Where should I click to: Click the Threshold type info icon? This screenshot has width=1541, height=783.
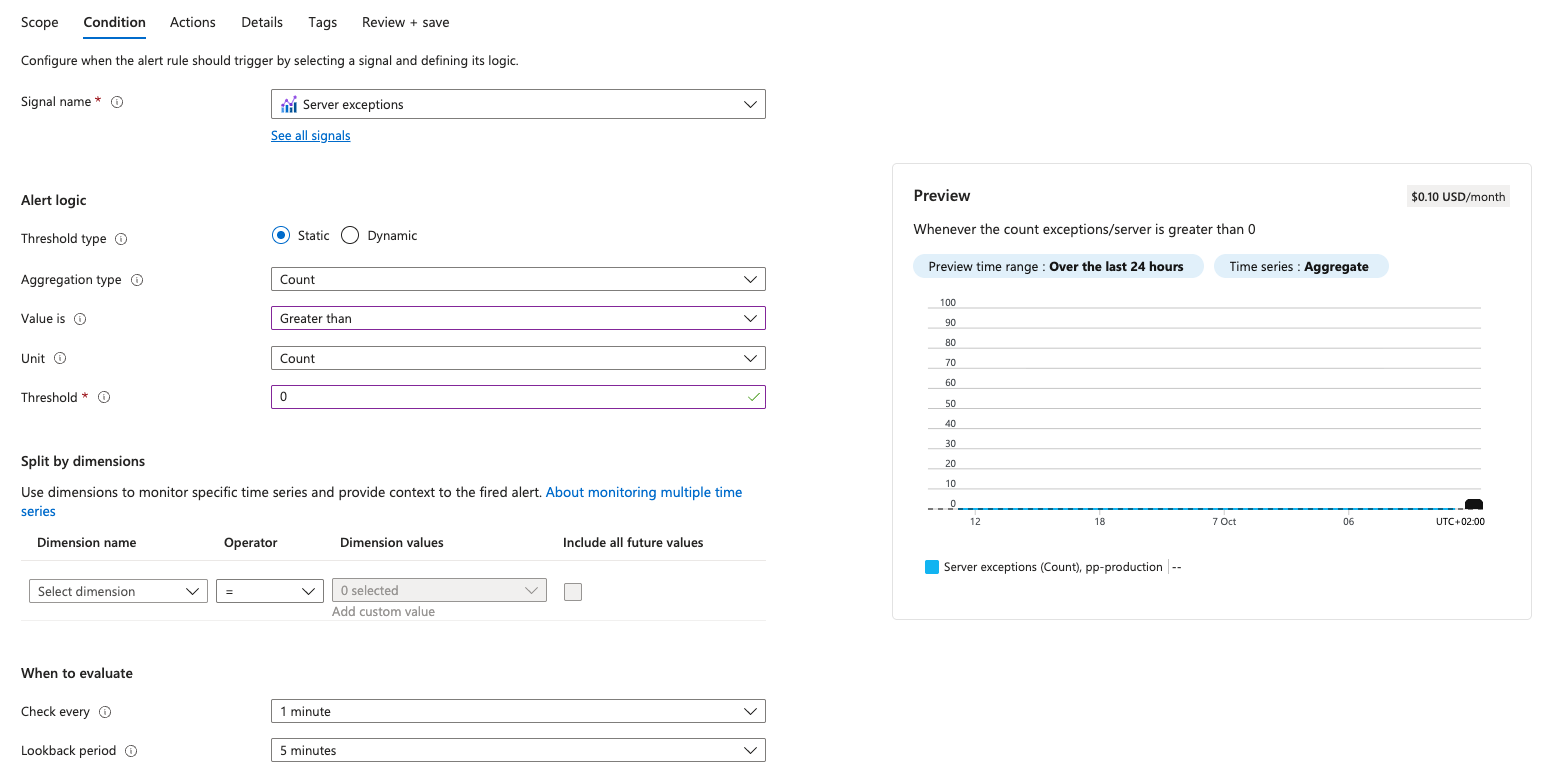tap(121, 239)
